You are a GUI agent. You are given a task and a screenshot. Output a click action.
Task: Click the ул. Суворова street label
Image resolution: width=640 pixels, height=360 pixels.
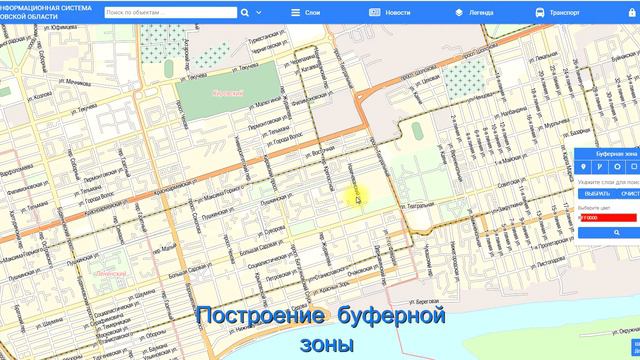click(x=271, y=231)
